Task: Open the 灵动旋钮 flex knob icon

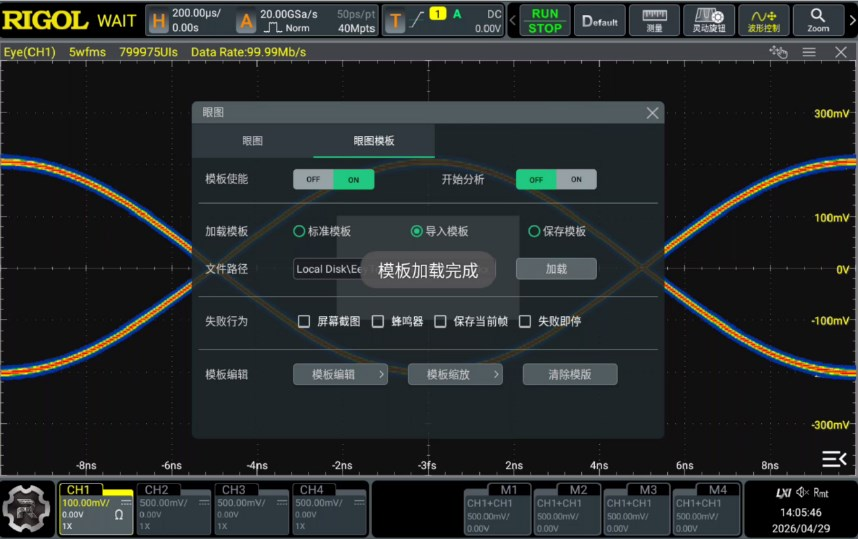Action: [x=709, y=20]
